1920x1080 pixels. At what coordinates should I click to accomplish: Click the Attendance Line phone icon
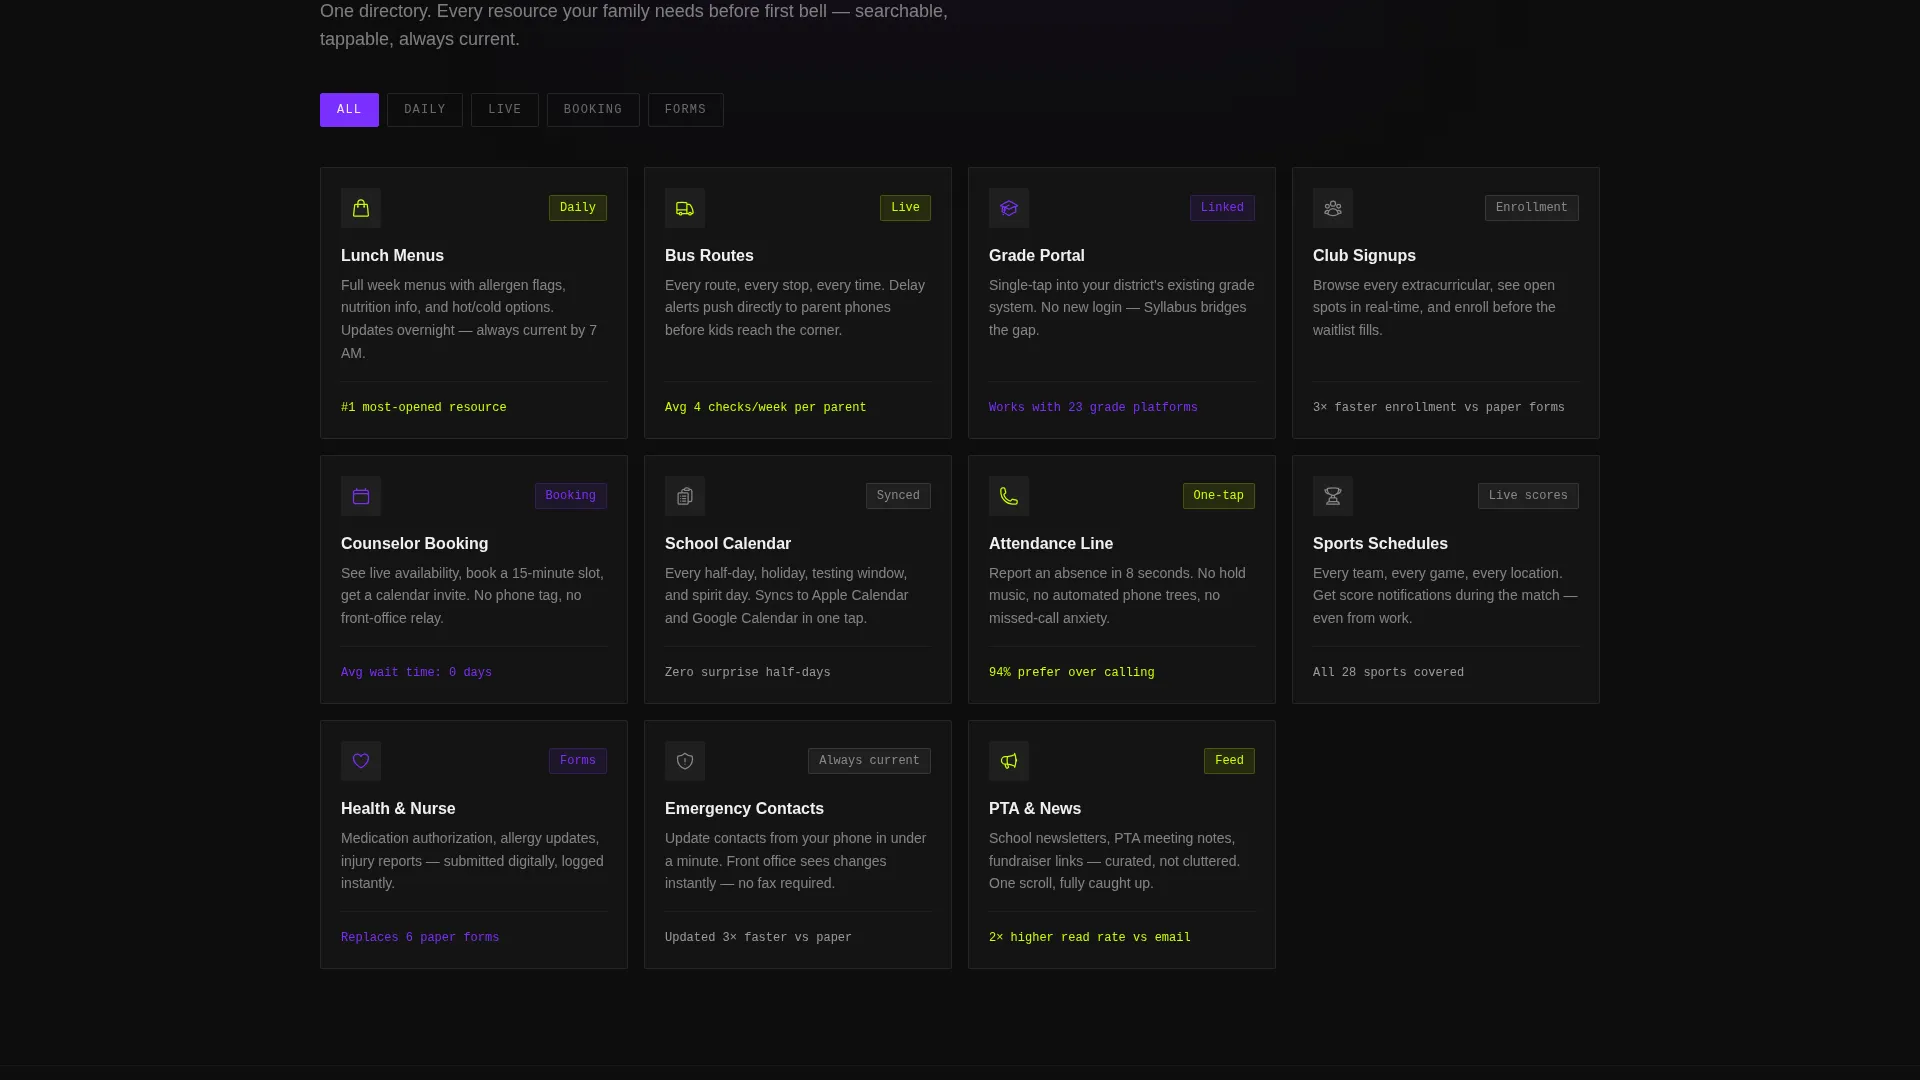point(1009,496)
